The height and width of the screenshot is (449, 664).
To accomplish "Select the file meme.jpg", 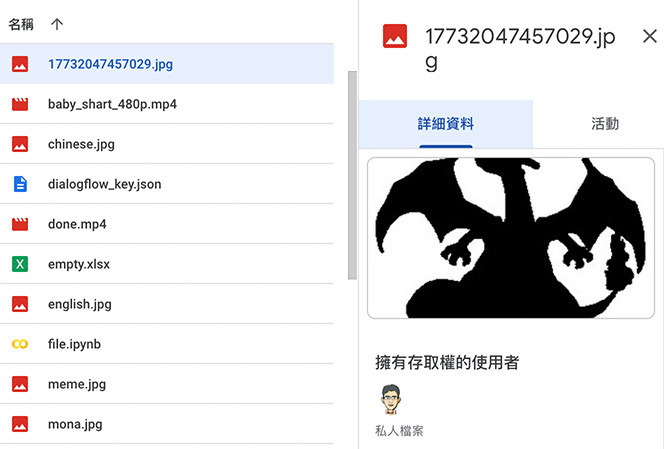I will [x=167, y=384].
